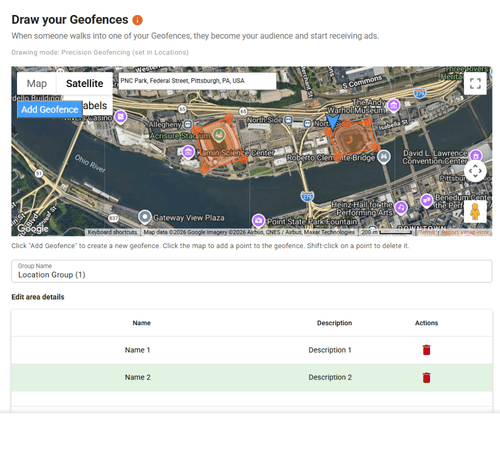
Task: Click the Point State Park Fountain pin
Action: pyautogui.click(x=258, y=221)
